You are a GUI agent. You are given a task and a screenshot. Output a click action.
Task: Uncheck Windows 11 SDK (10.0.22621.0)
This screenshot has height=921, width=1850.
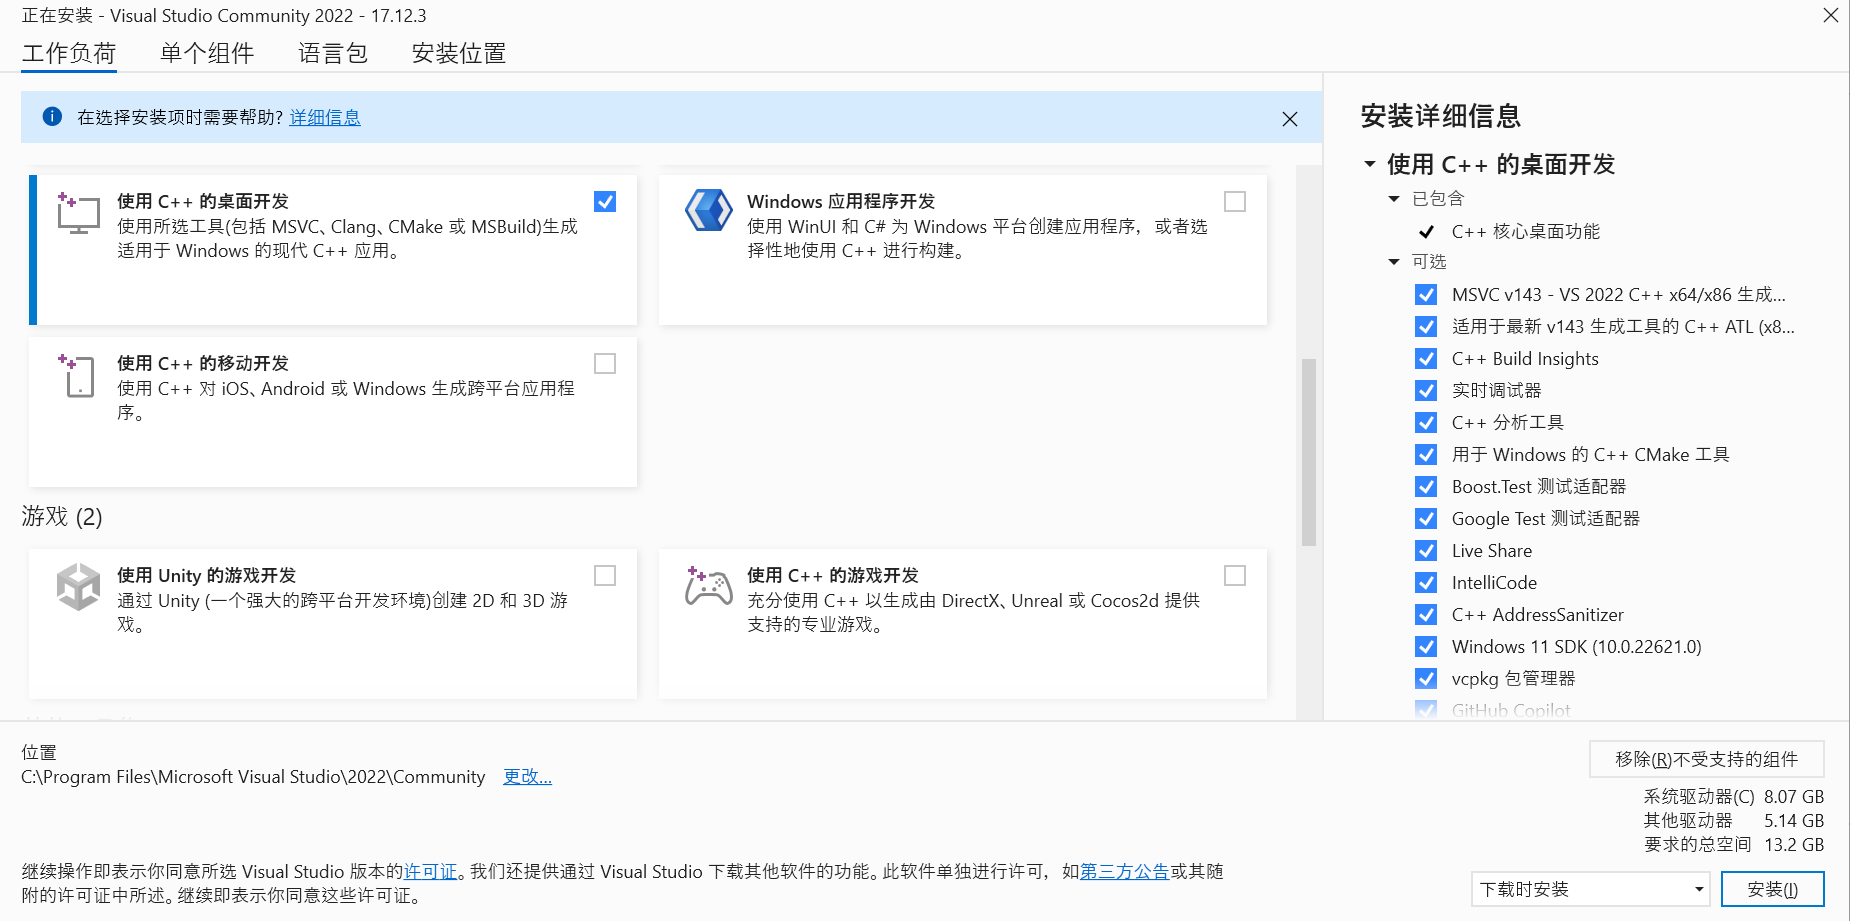click(1425, 646)
